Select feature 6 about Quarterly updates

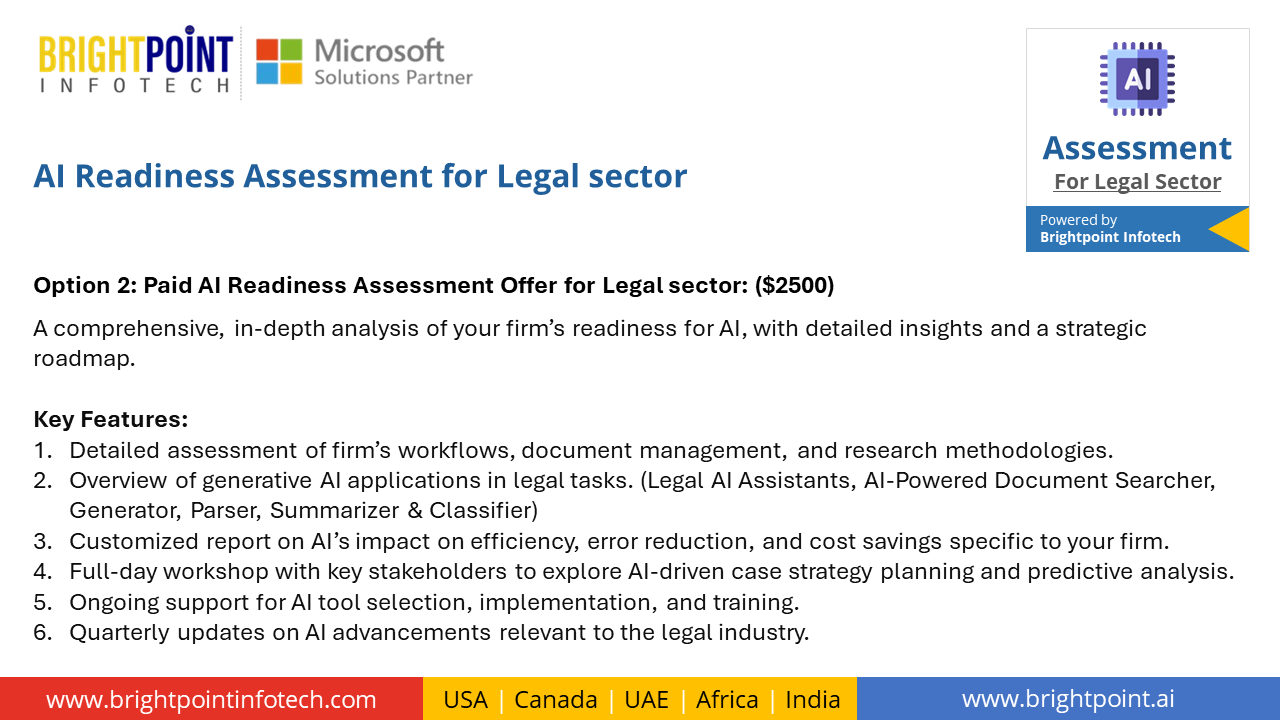(421, 633)
